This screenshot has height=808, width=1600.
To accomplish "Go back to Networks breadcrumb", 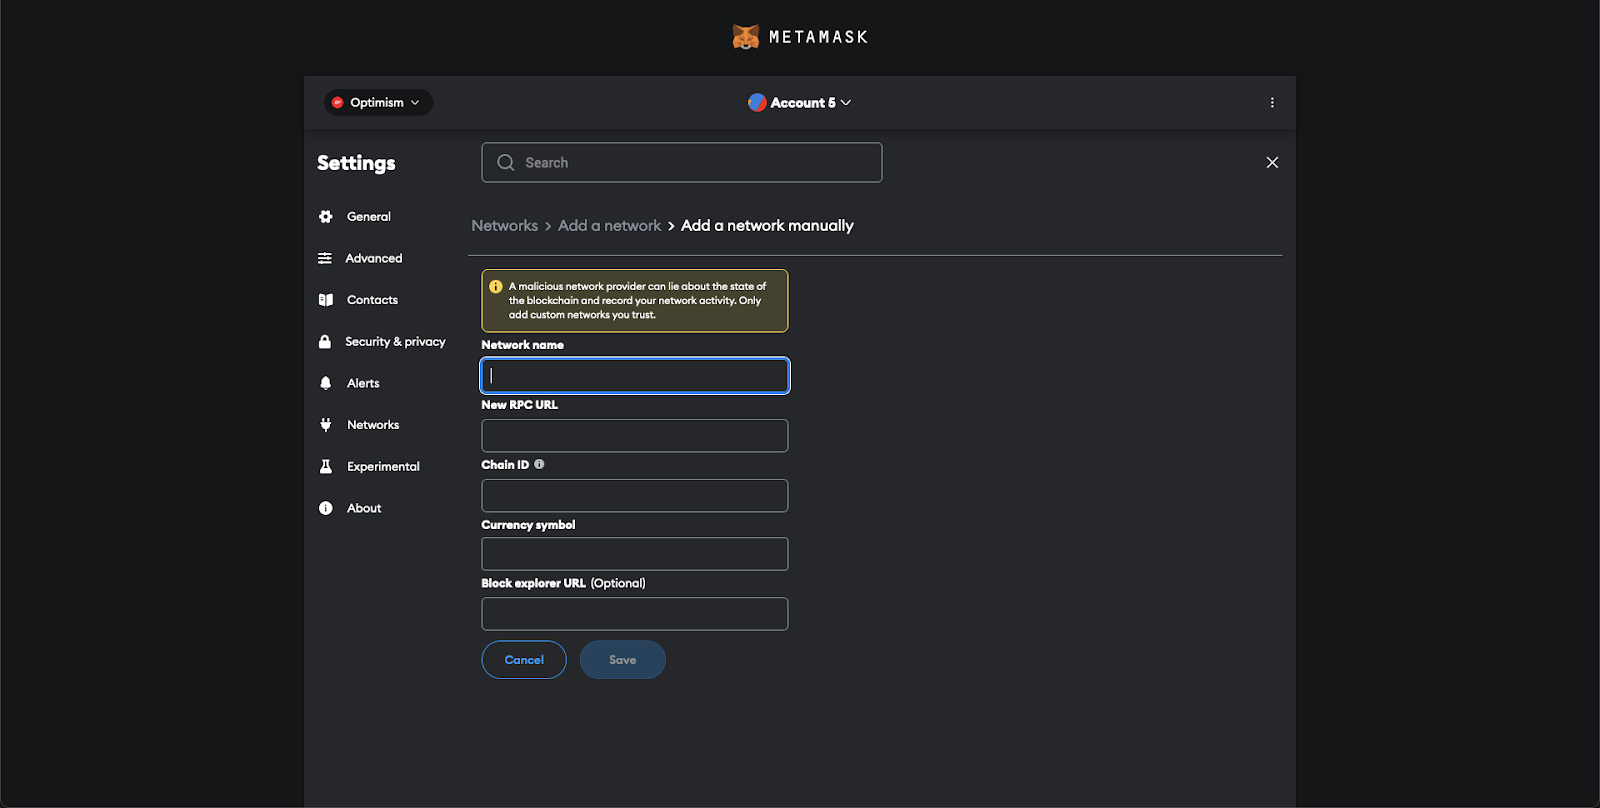I will click(505, 226).
